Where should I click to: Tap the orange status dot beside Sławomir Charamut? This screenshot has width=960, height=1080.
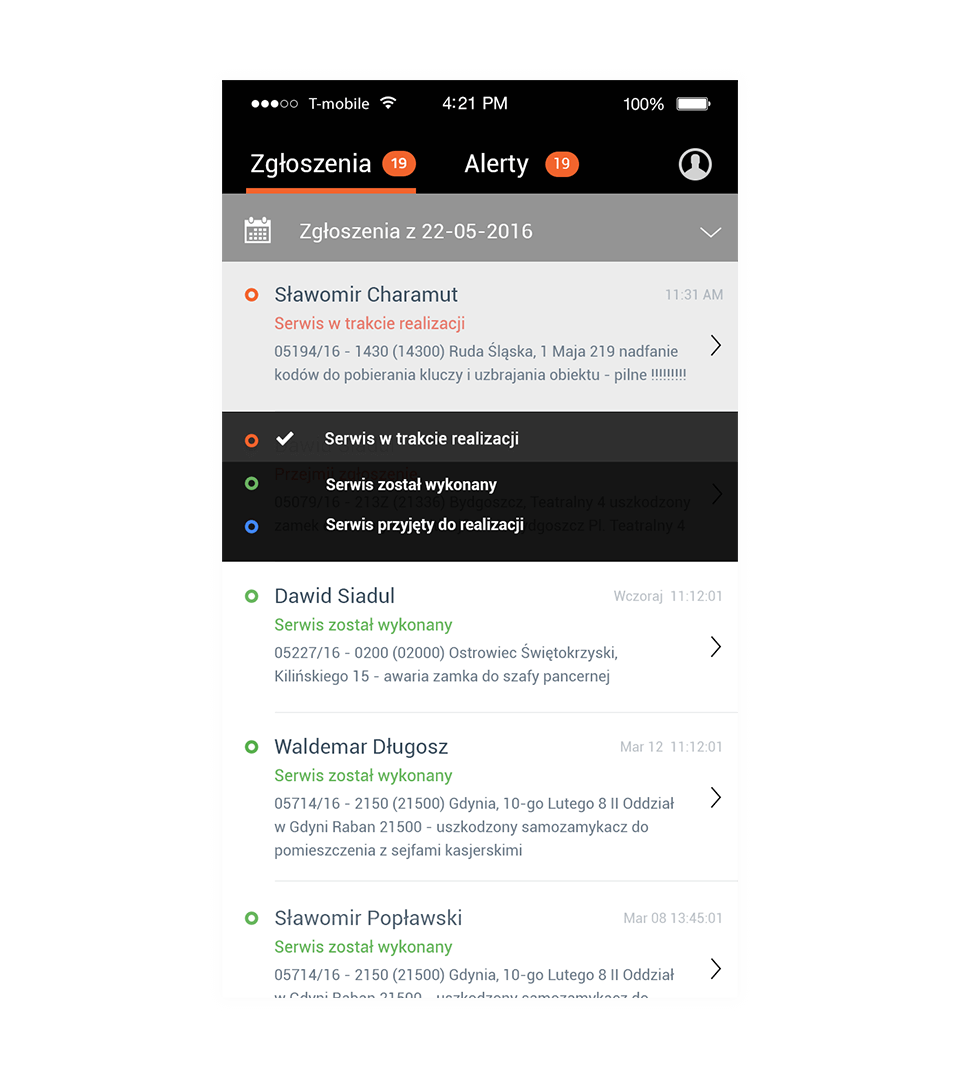pos(252,295)
